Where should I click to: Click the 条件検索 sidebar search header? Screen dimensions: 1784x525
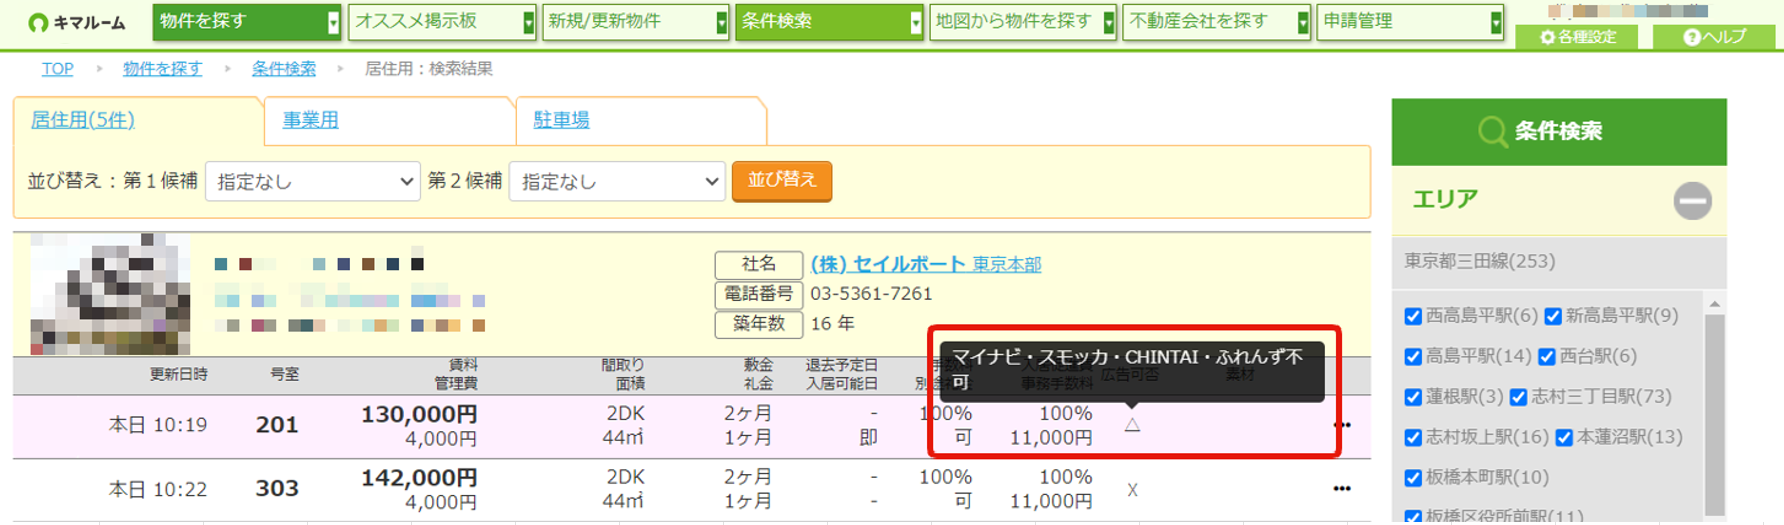[x=1559, y=132]
